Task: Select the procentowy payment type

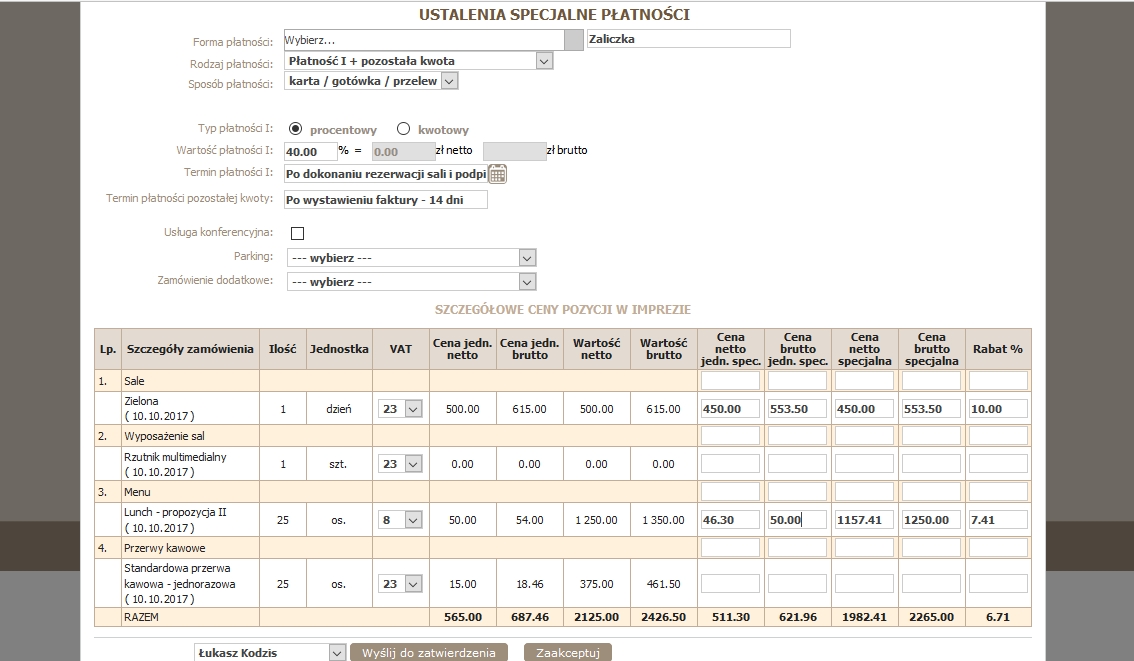Action: click(295, 129)
